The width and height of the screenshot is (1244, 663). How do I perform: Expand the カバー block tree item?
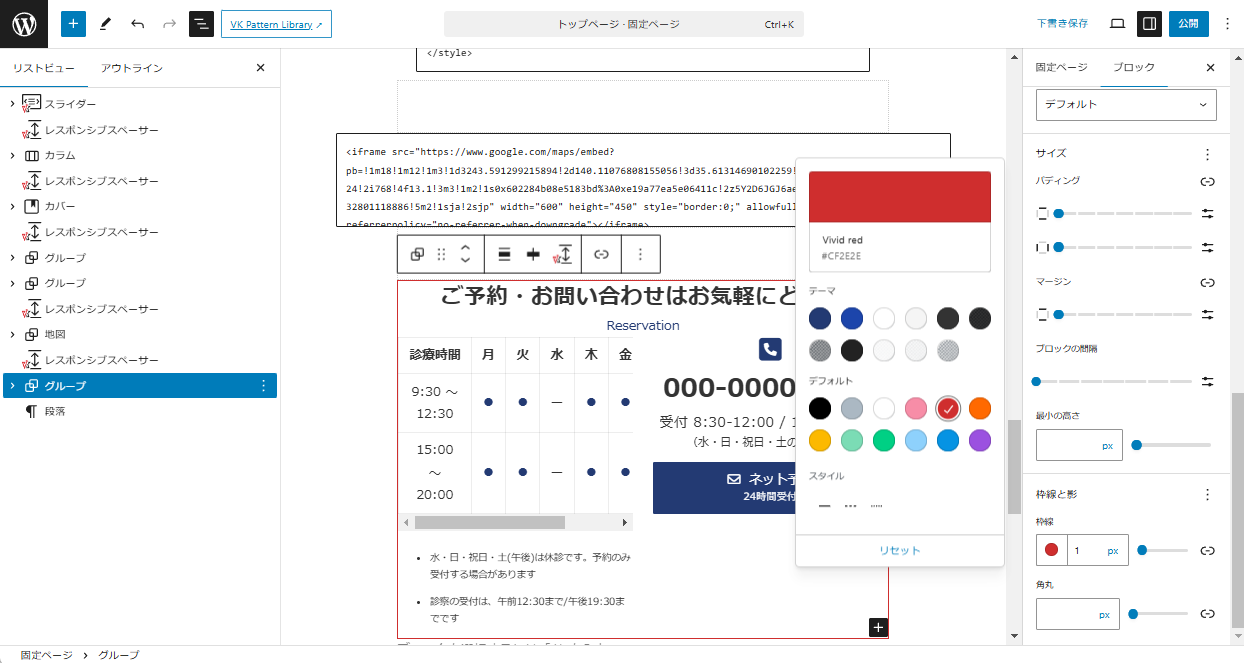[x=12, y=206]
